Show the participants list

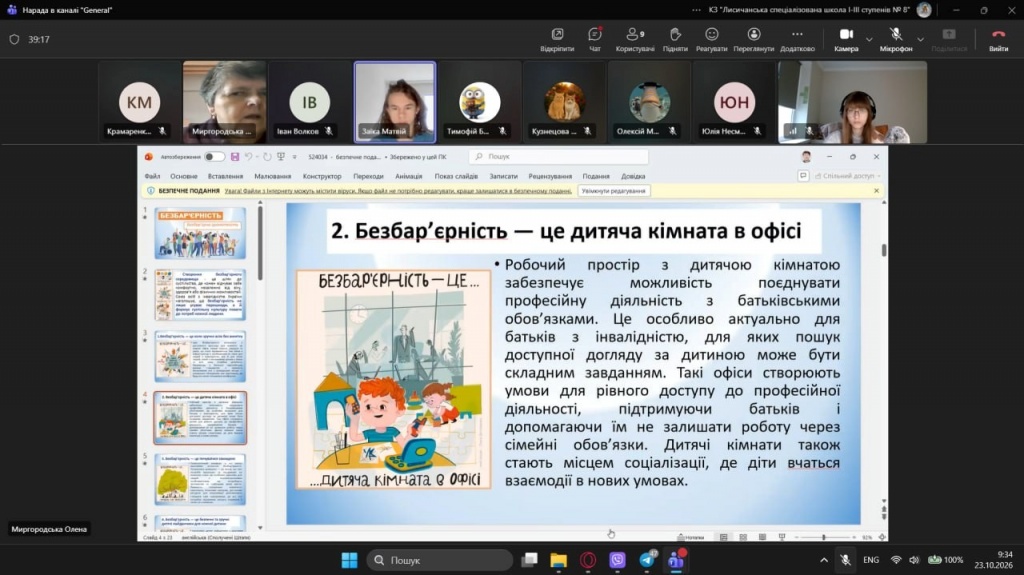635,39
